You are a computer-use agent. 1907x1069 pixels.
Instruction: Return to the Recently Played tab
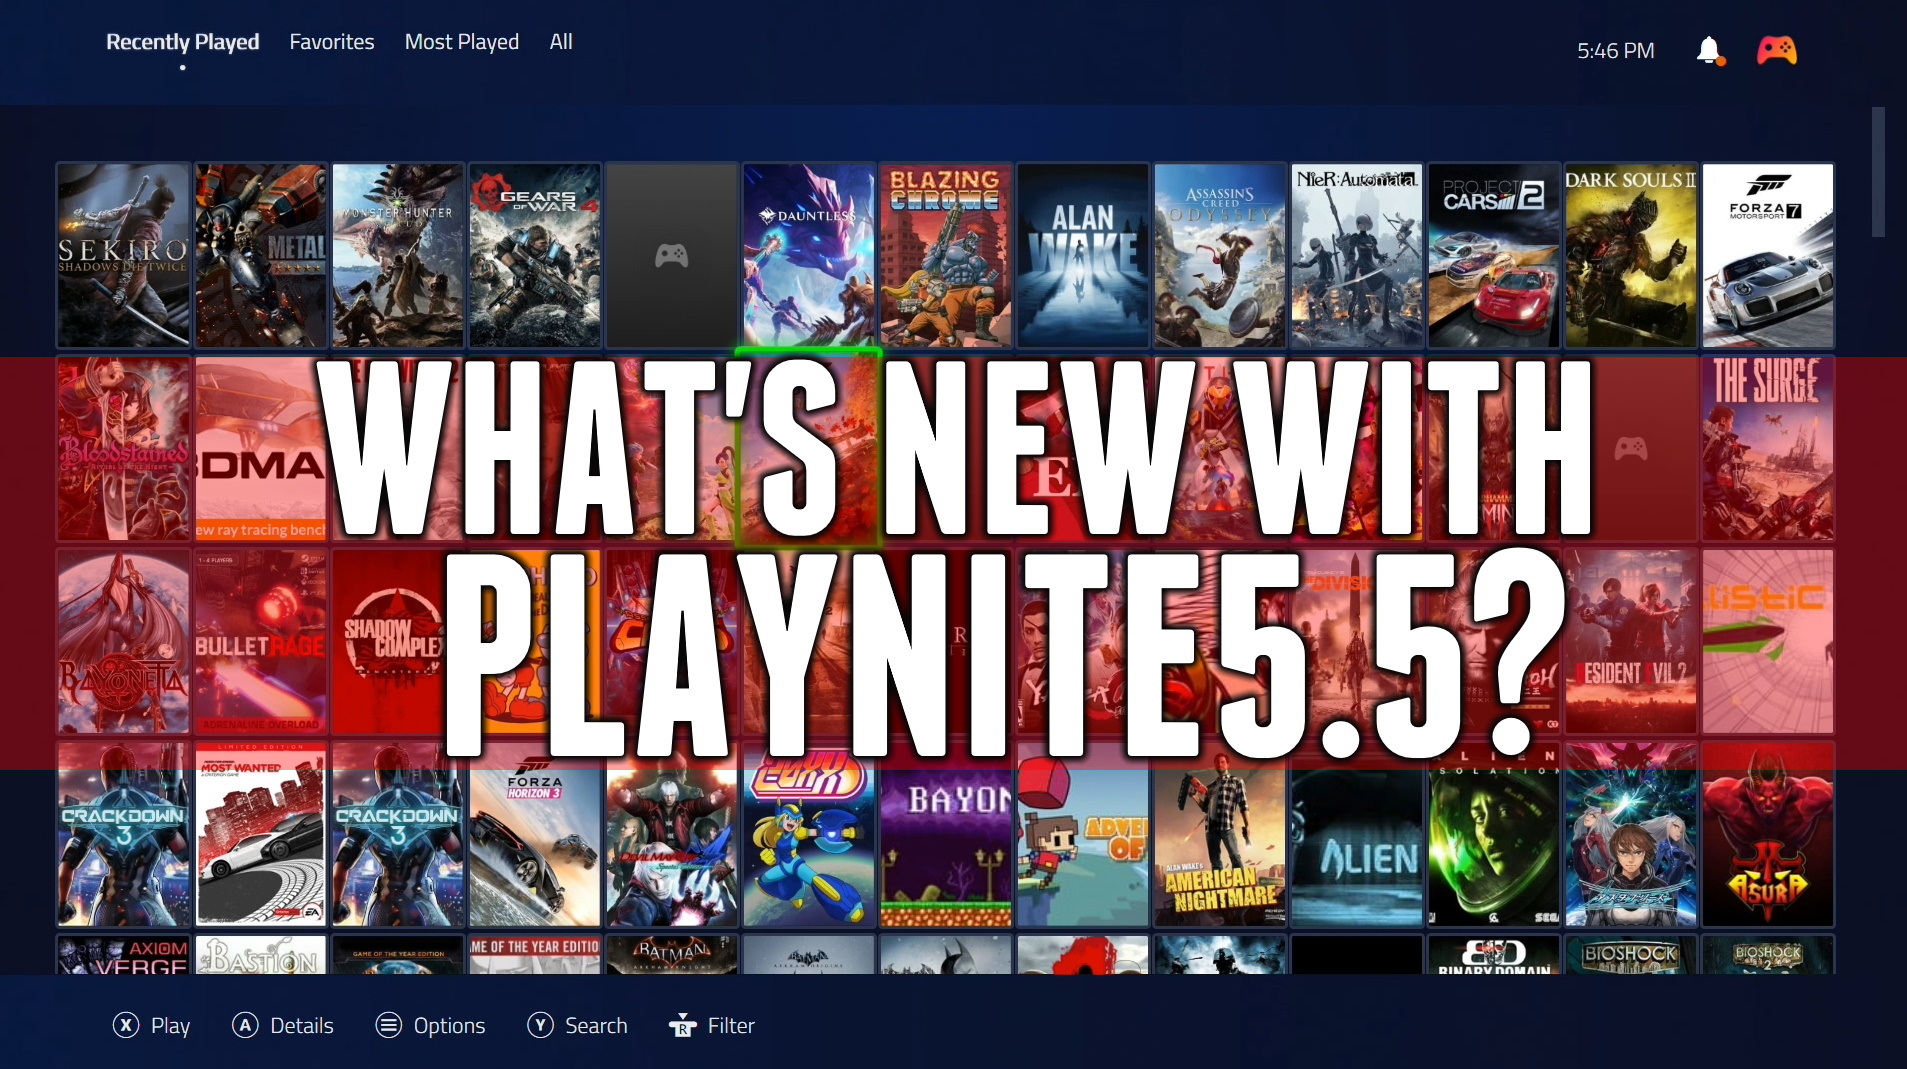point(183,42)
